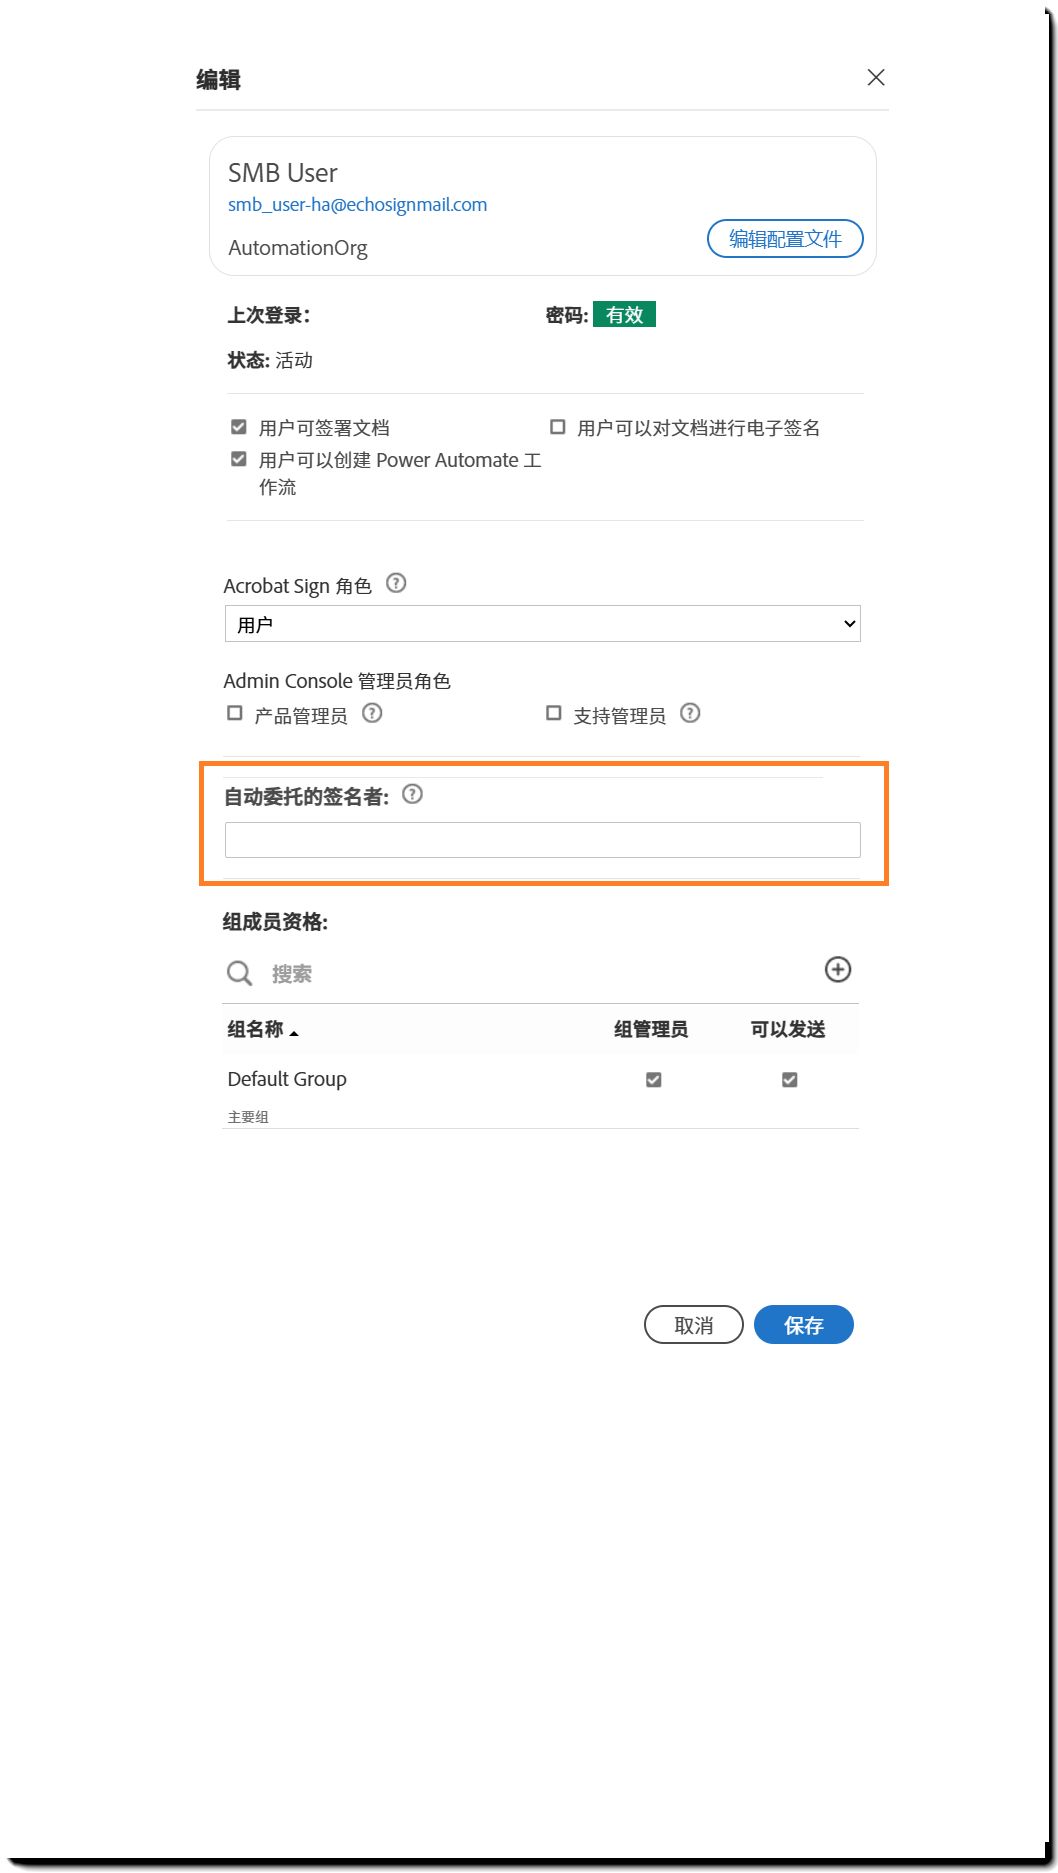Viewport: 1058px width, 1873px height.
Task: Focus the 搜索 group search field
Action: tap(540, 973)
